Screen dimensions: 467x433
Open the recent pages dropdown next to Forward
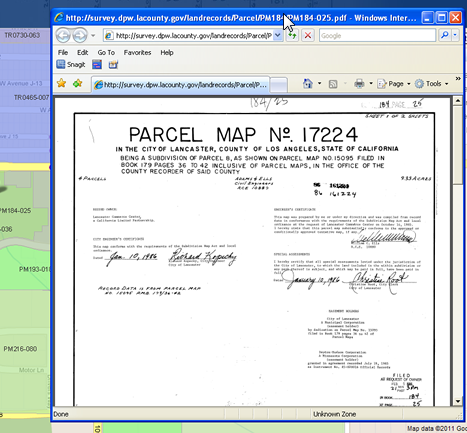coord(93,36)
